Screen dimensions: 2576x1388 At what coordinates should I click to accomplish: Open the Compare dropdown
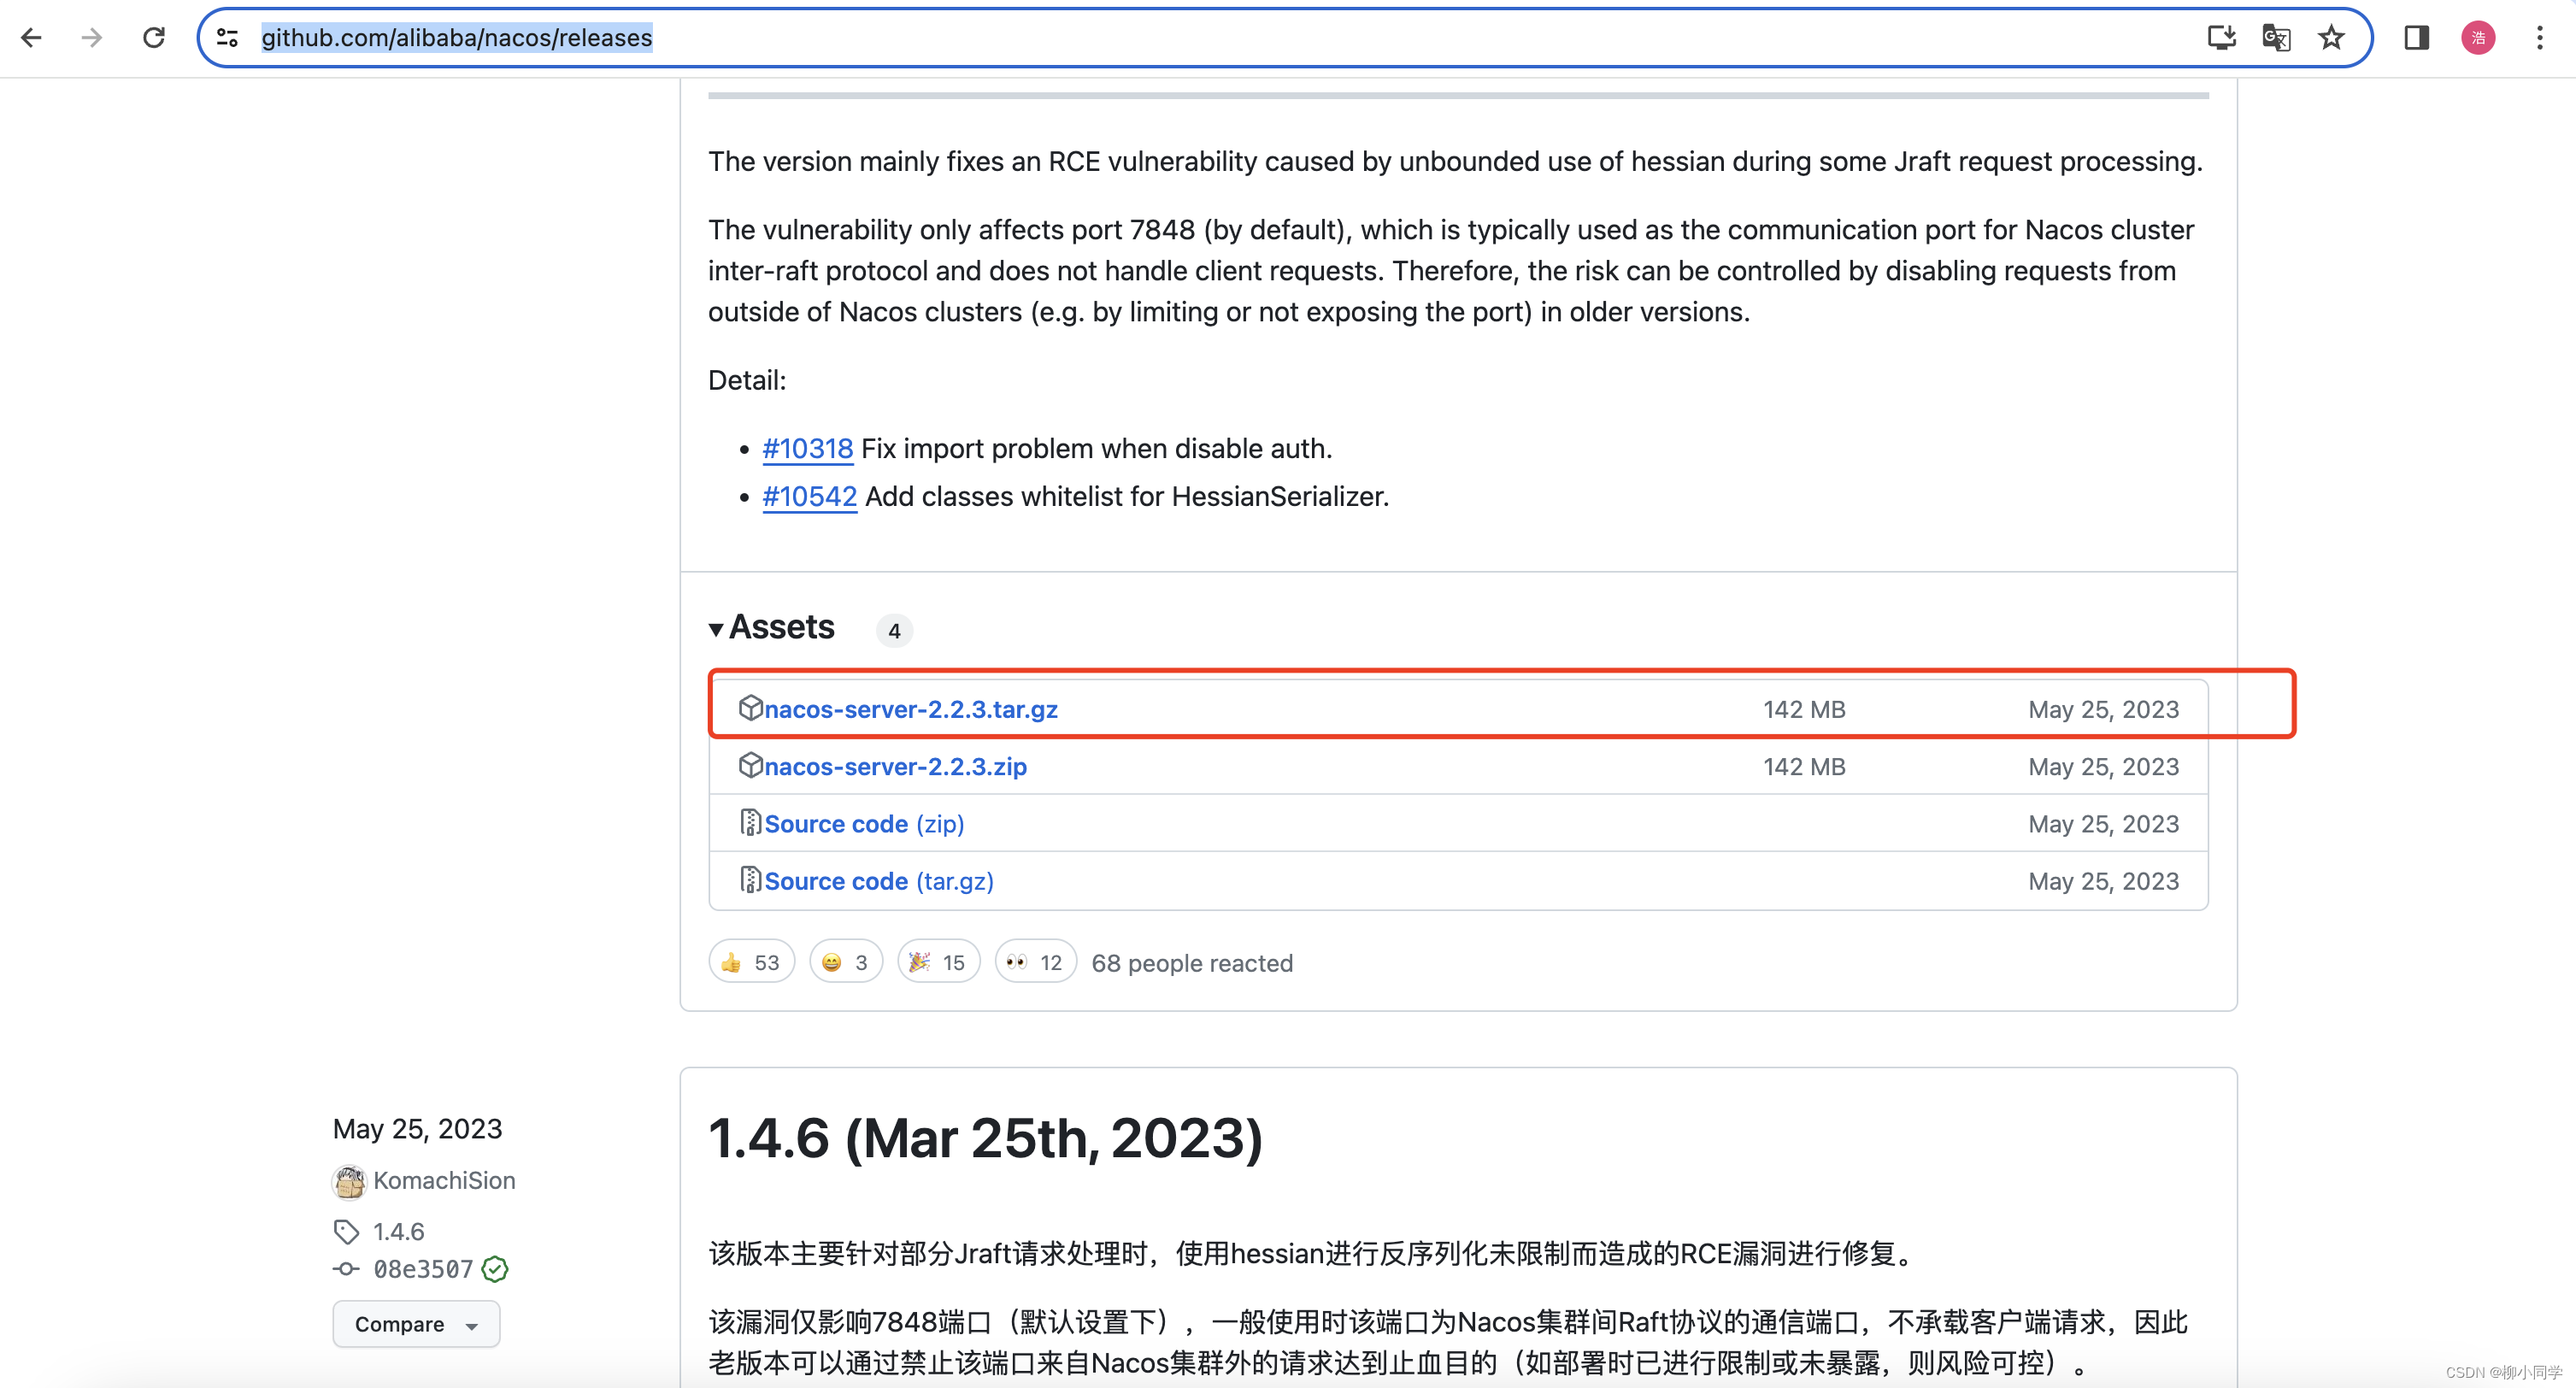coord(416,1324)
